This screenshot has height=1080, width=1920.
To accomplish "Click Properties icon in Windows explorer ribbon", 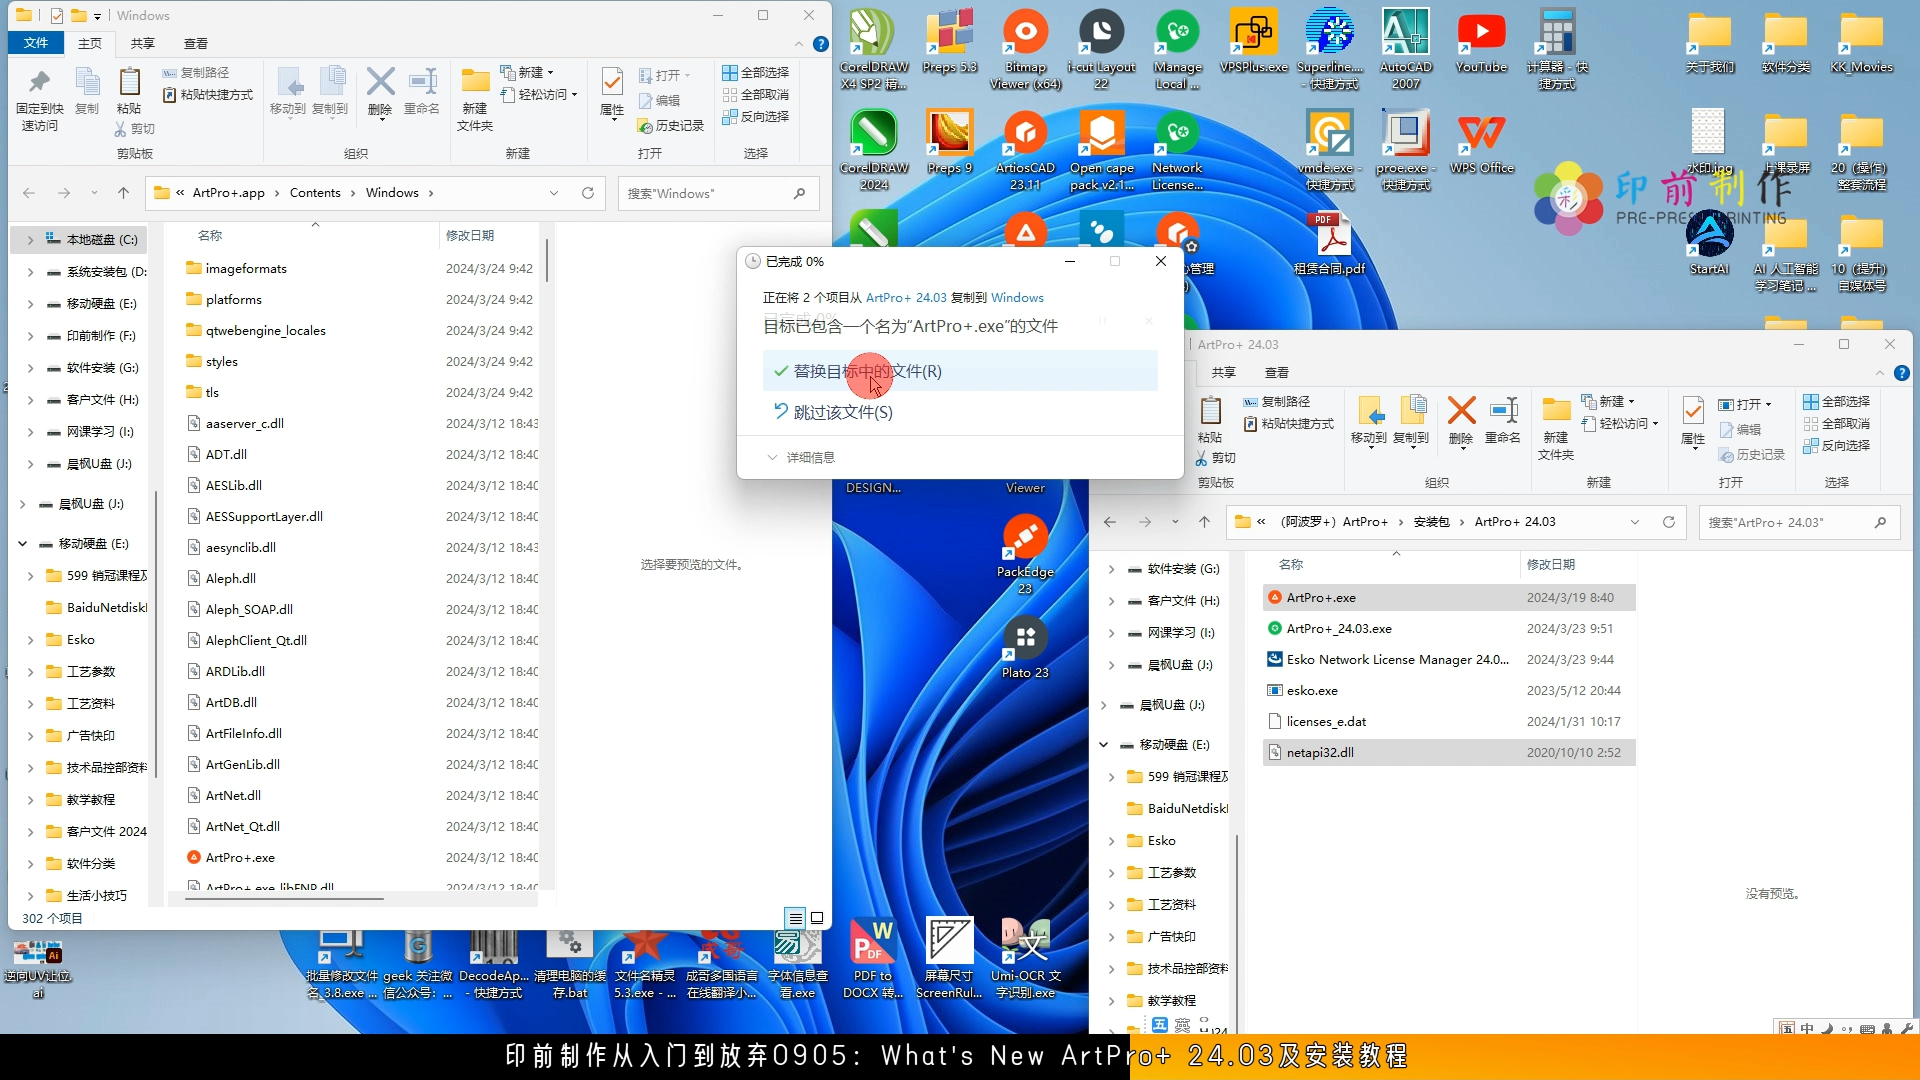I will [x=612, y=92].
